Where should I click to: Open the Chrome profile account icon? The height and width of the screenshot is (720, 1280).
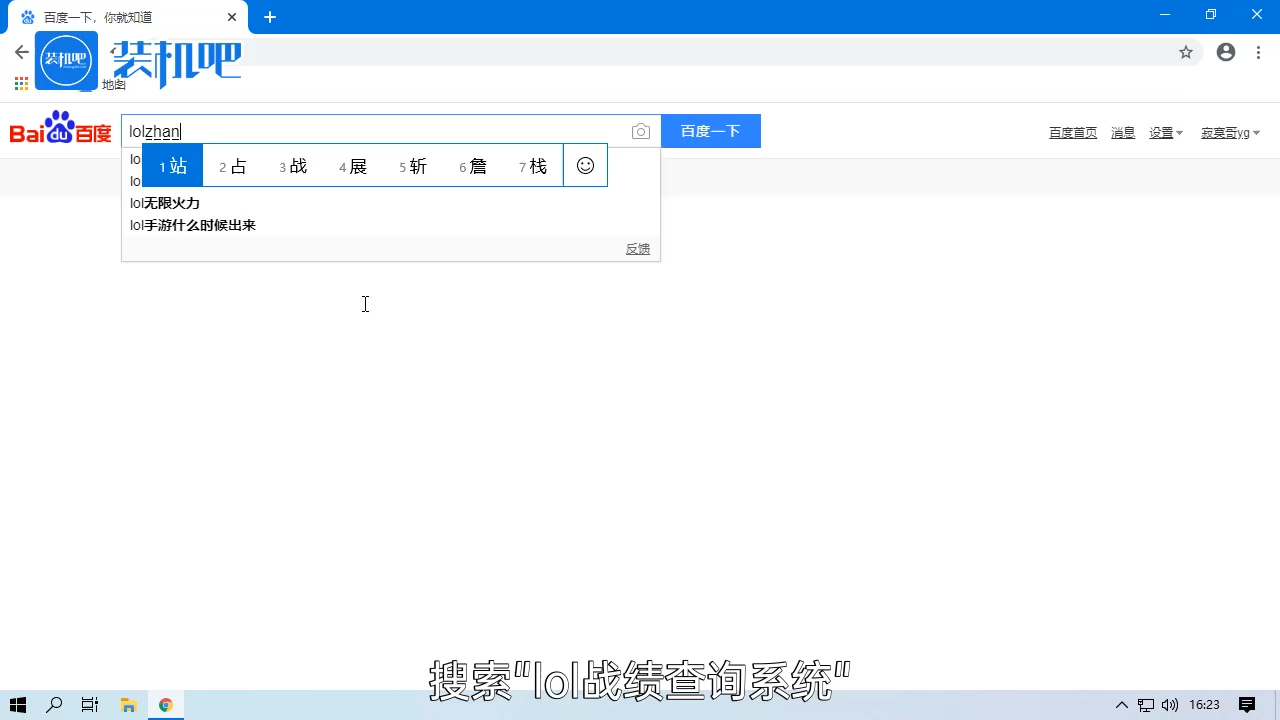(x=1226, y=52)
